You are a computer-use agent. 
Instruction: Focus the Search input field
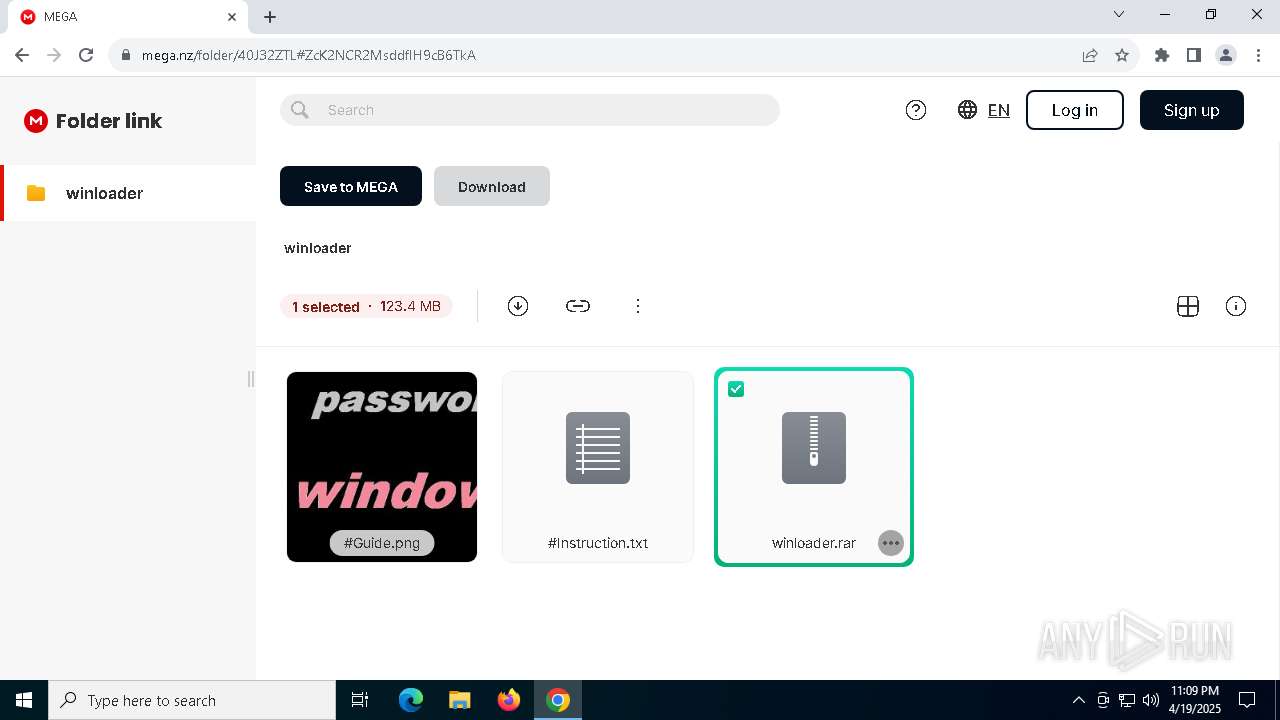click(530, 110)
